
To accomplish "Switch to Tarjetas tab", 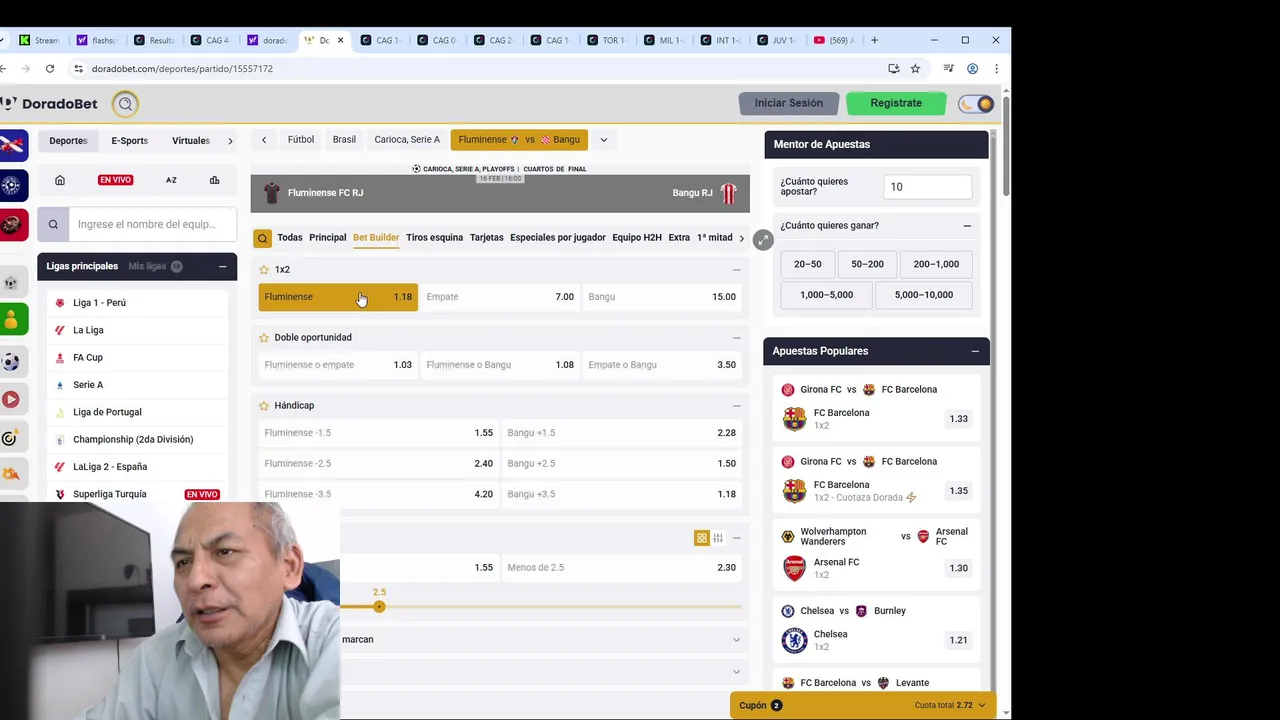I will (487, 238).
